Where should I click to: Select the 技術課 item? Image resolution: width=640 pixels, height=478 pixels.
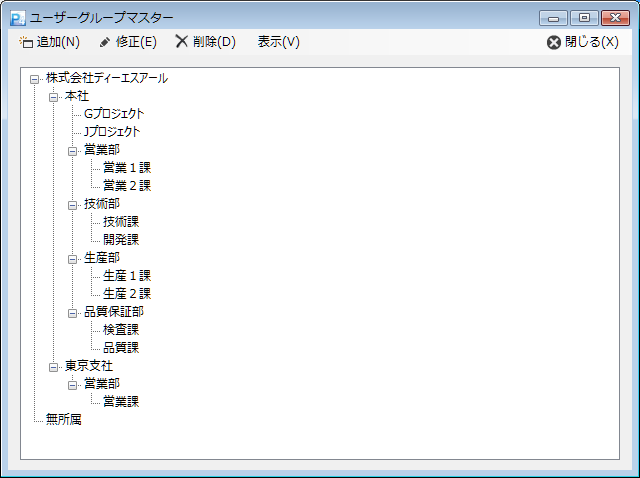(121, 222)
